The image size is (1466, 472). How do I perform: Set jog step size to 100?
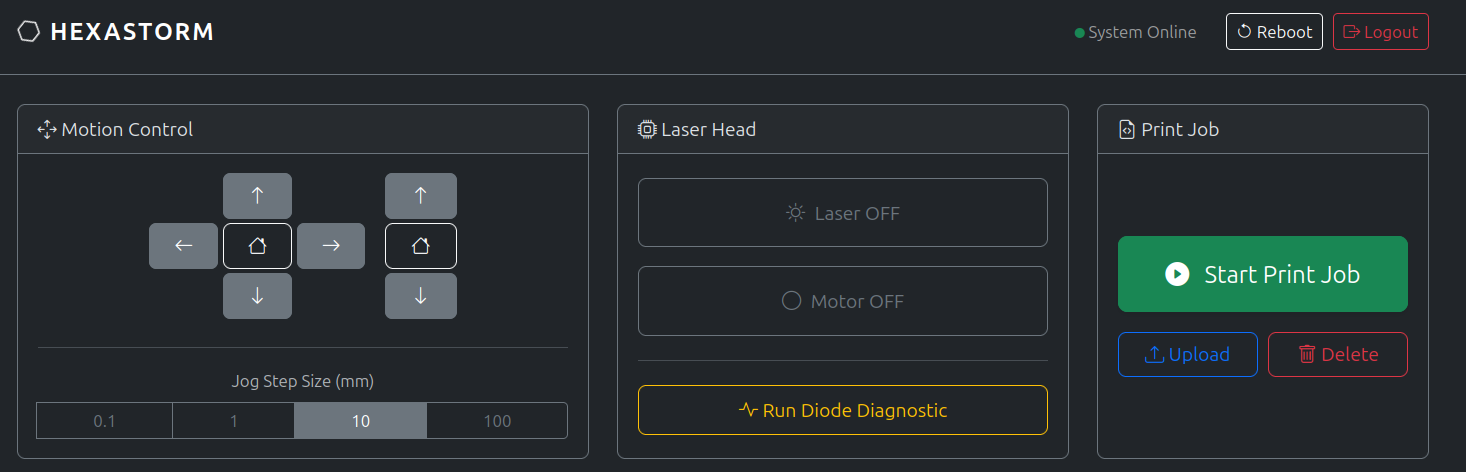pyautogui.click(x=497, y=421)
